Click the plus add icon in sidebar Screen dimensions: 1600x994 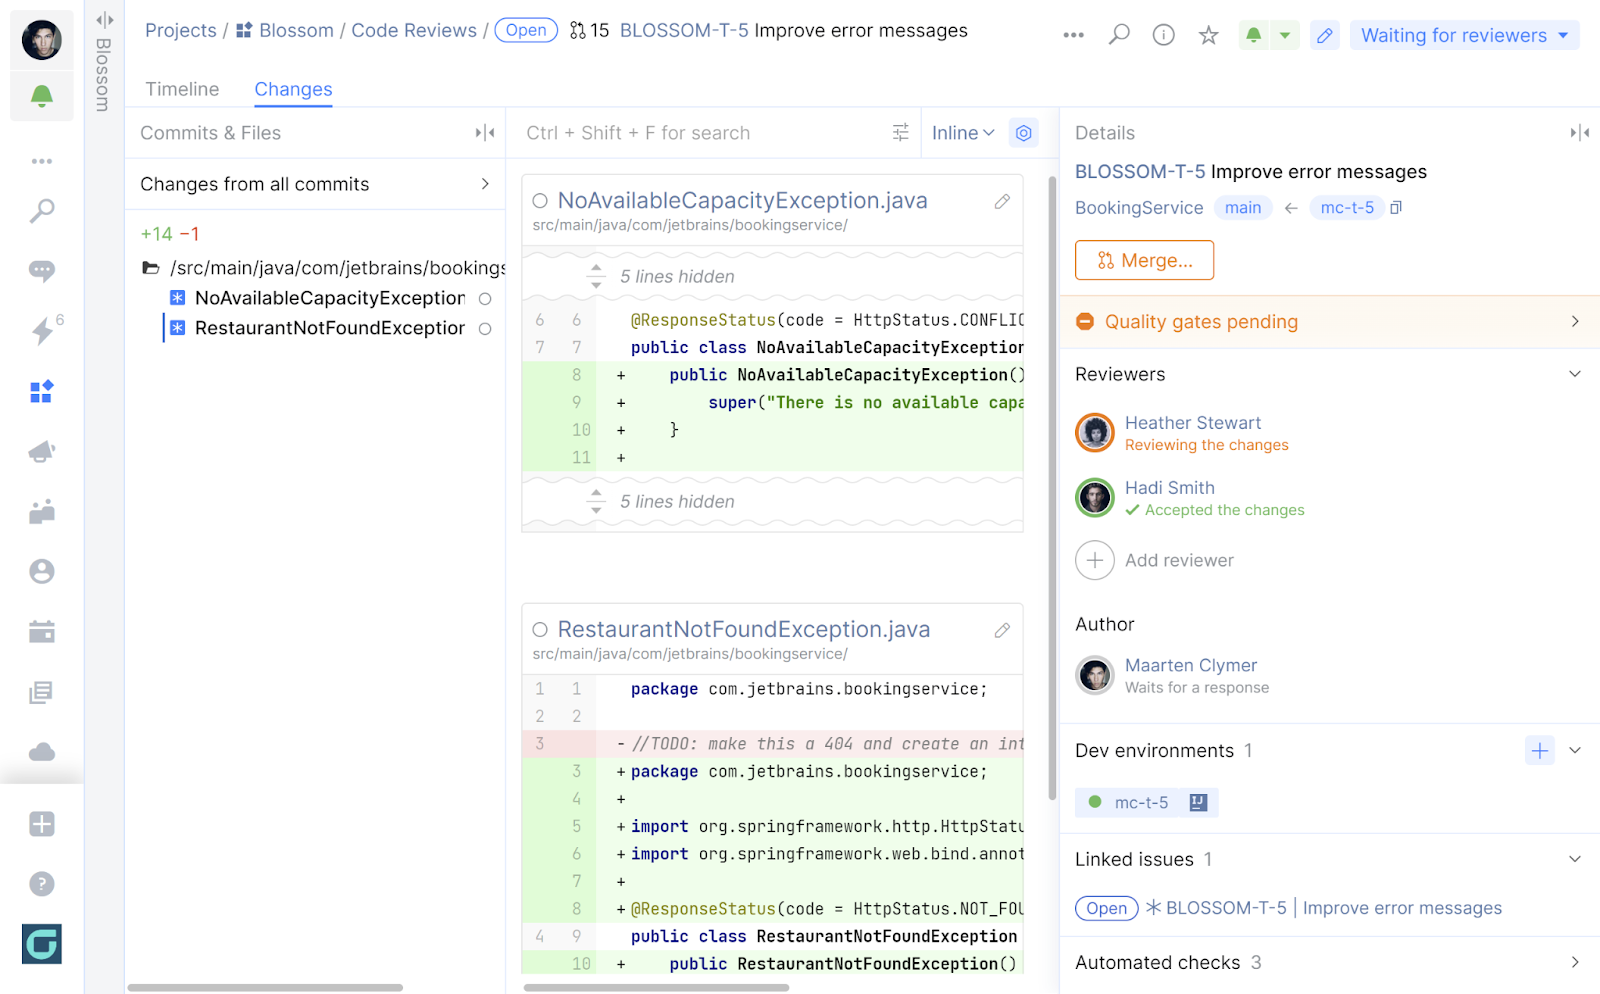click(42, 824)
